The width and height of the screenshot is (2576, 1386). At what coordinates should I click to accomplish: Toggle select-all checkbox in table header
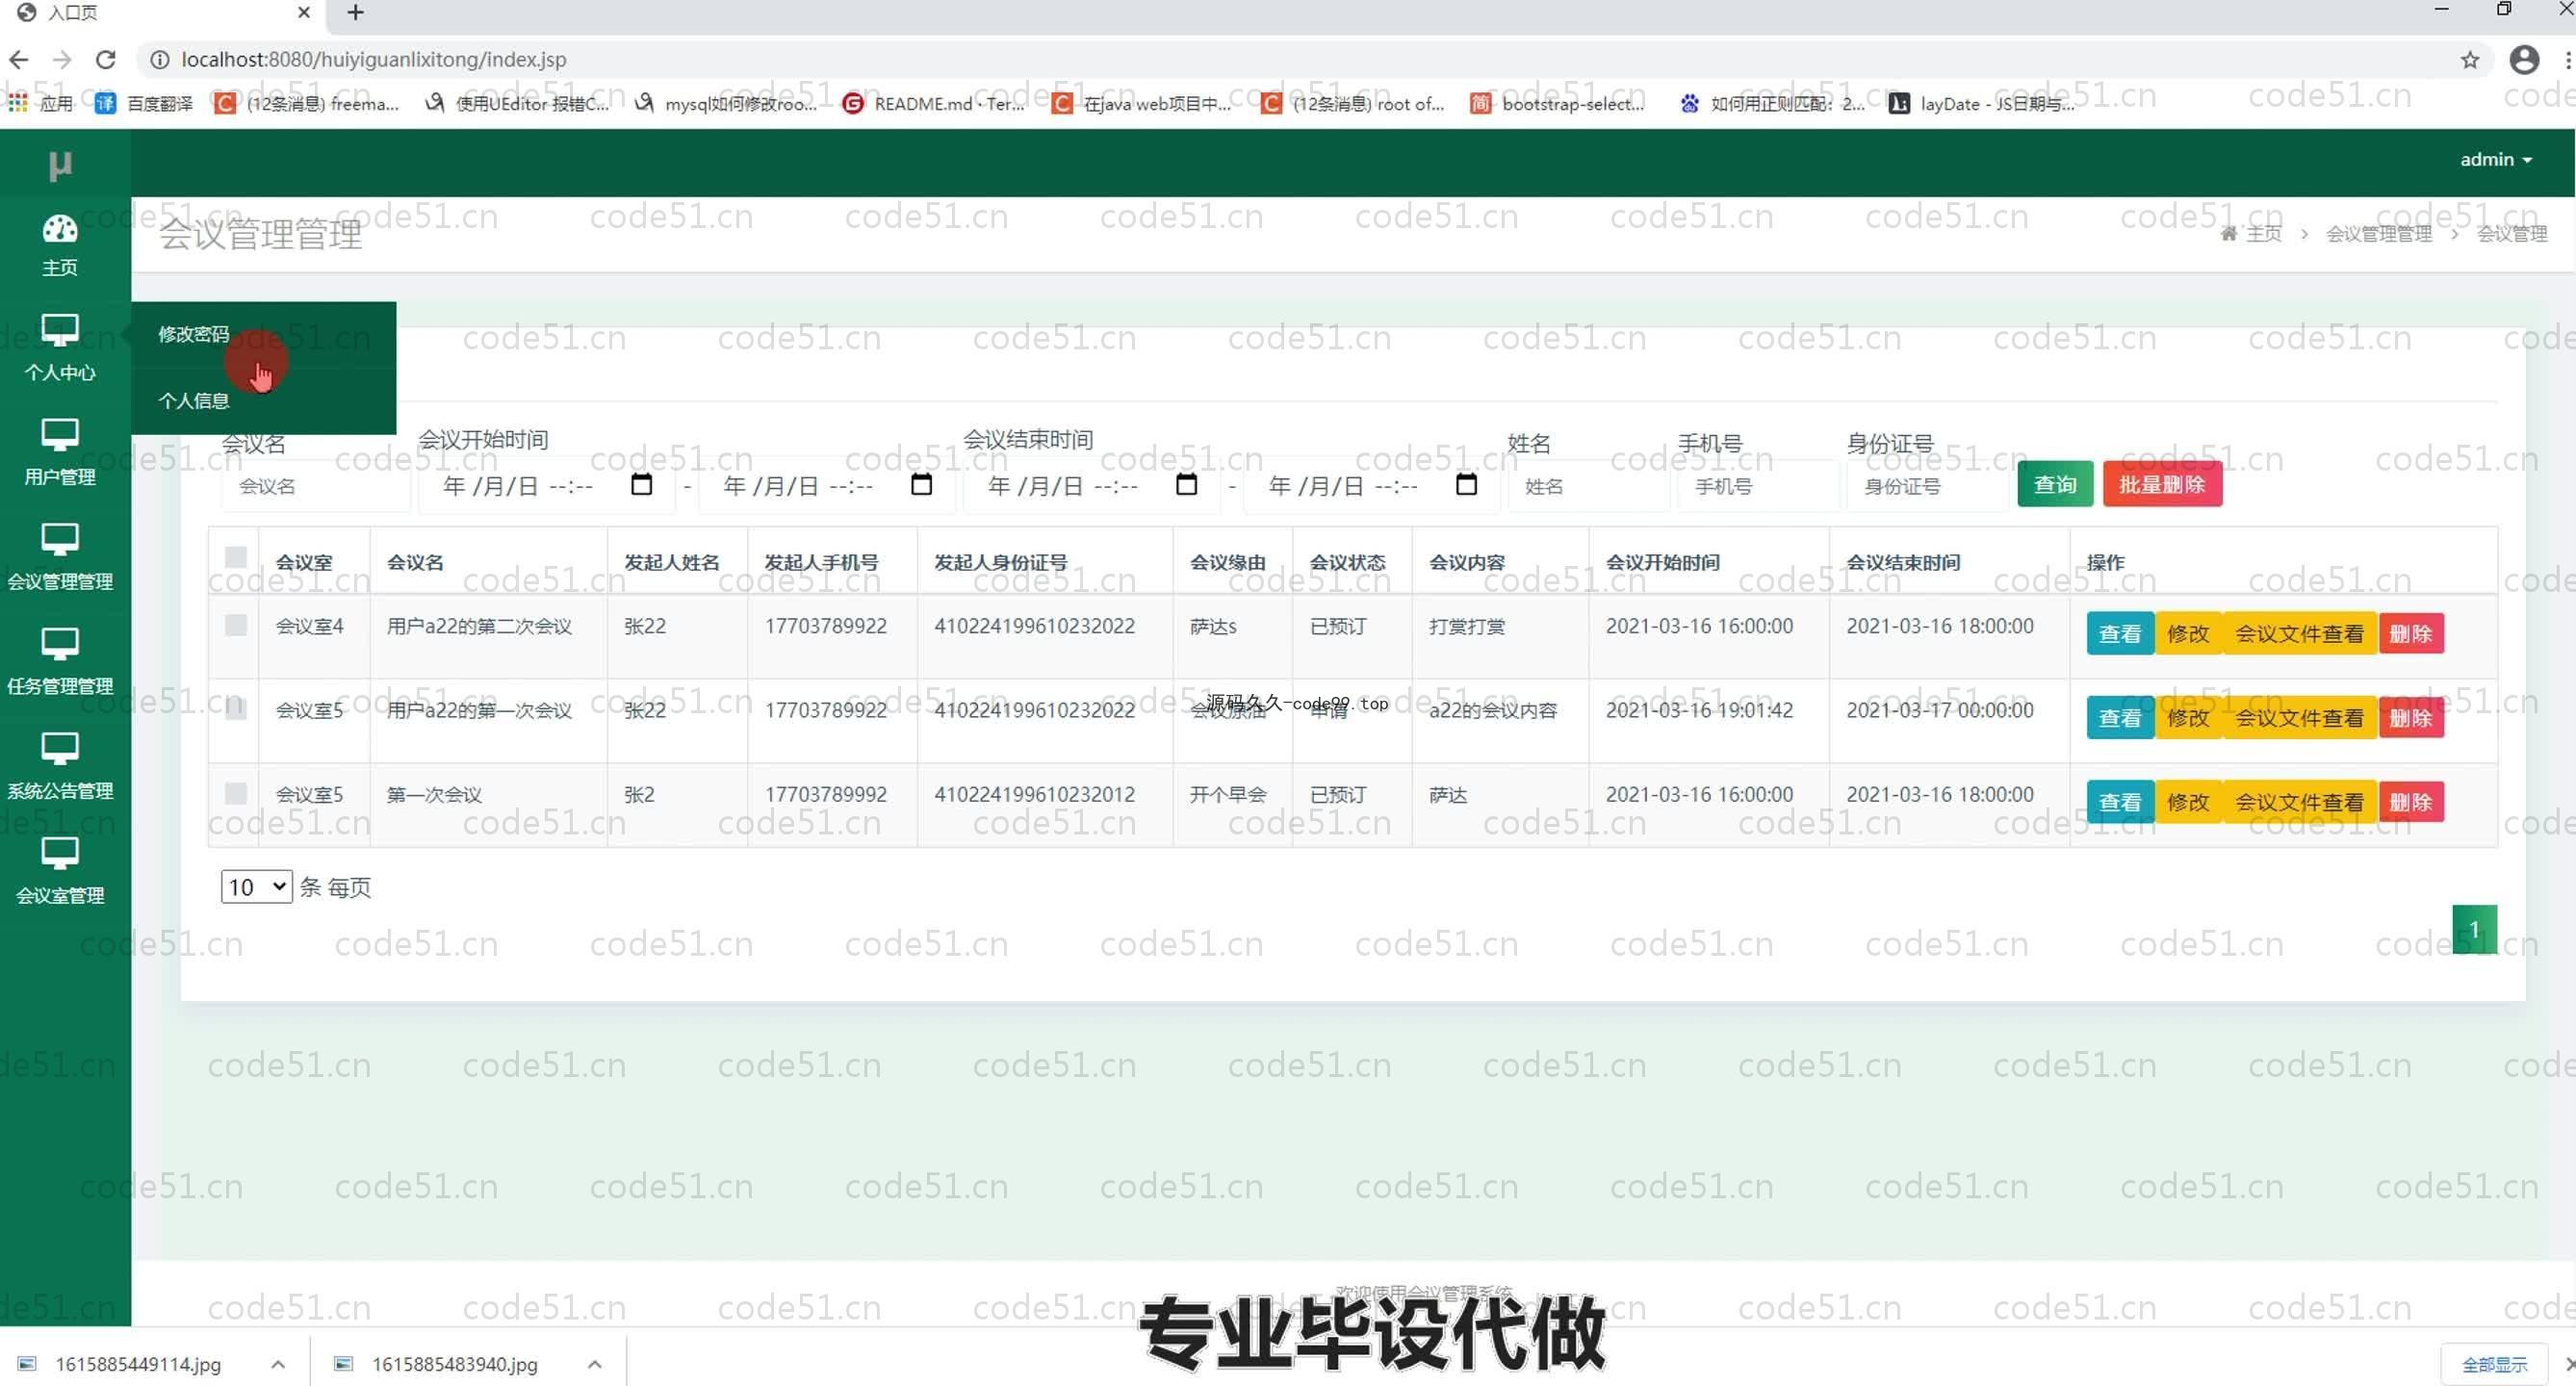(236, 557)
